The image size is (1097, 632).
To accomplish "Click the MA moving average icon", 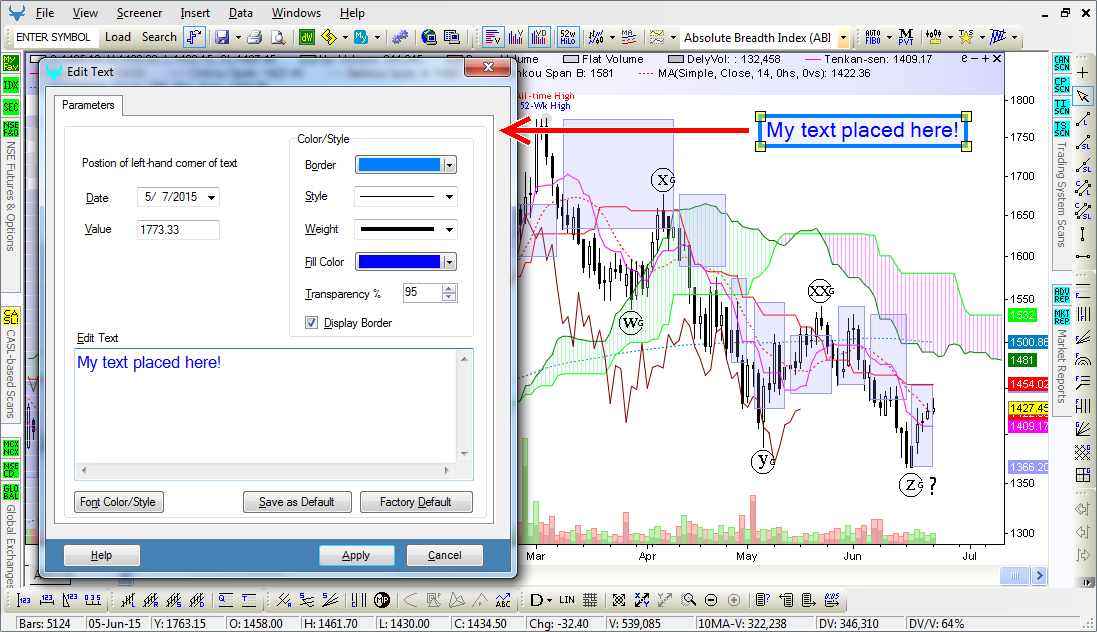I will pos(628,37).
